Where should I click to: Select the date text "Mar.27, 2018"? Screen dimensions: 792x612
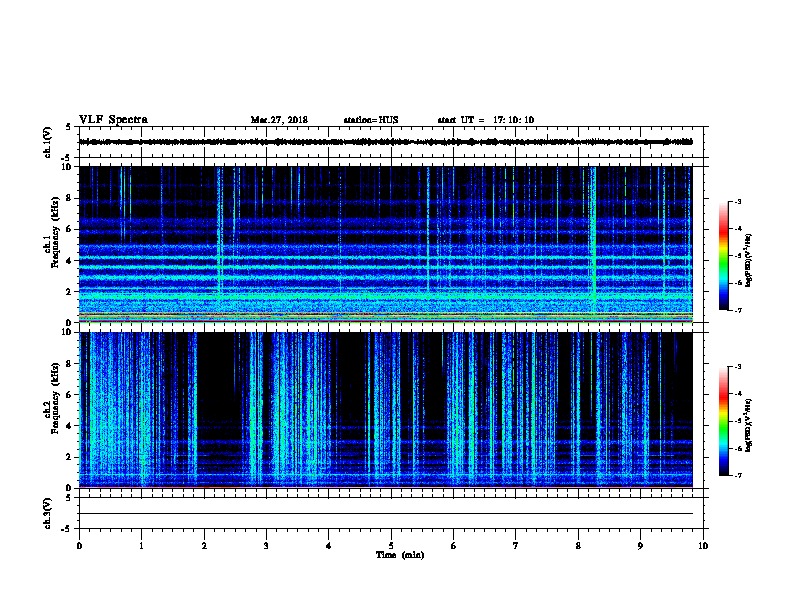(279, 120)
